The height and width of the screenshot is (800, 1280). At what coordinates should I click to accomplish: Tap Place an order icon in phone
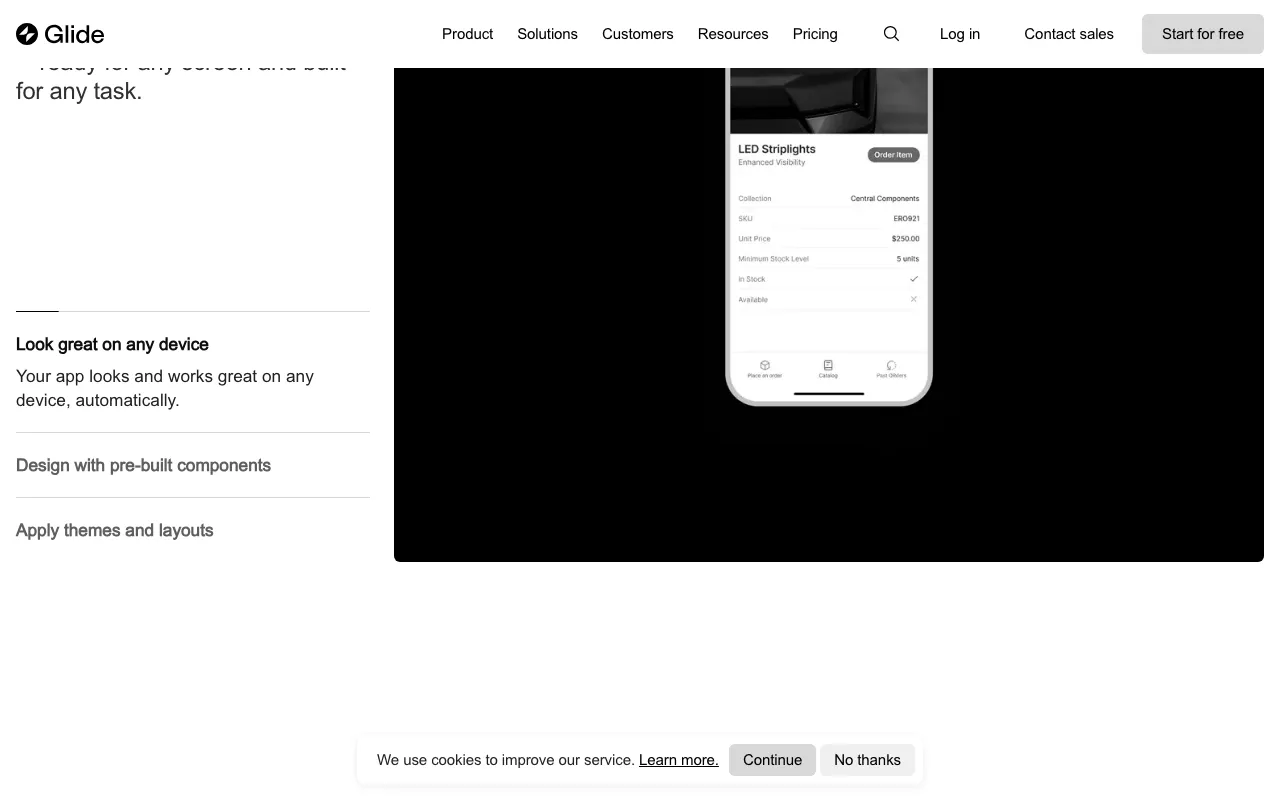(x=765, y=369)
